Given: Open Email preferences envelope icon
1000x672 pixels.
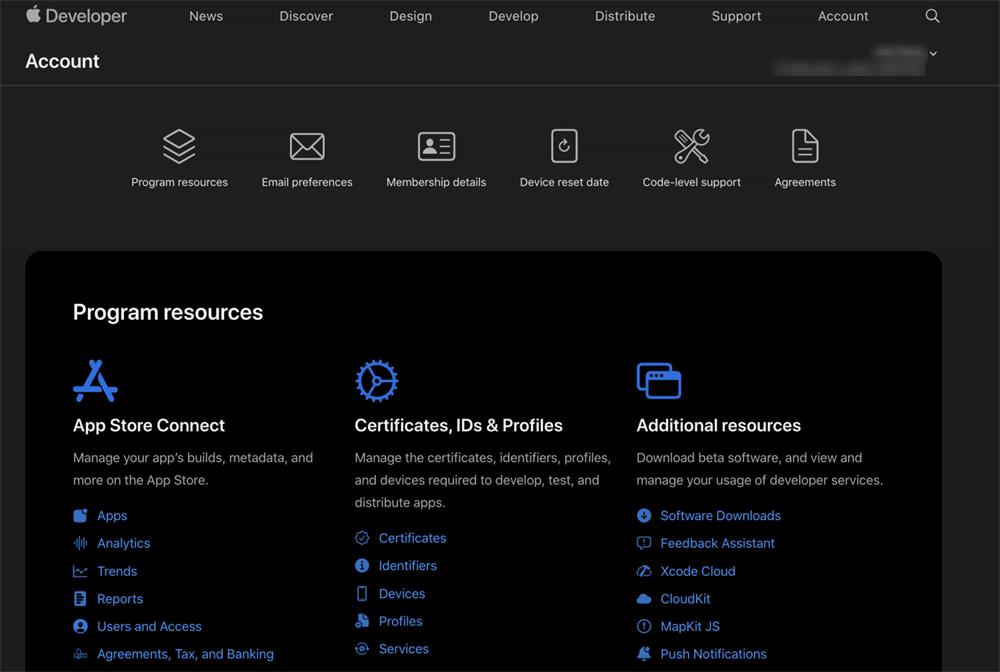Looking at the screenshot, I should pos(307,147).
